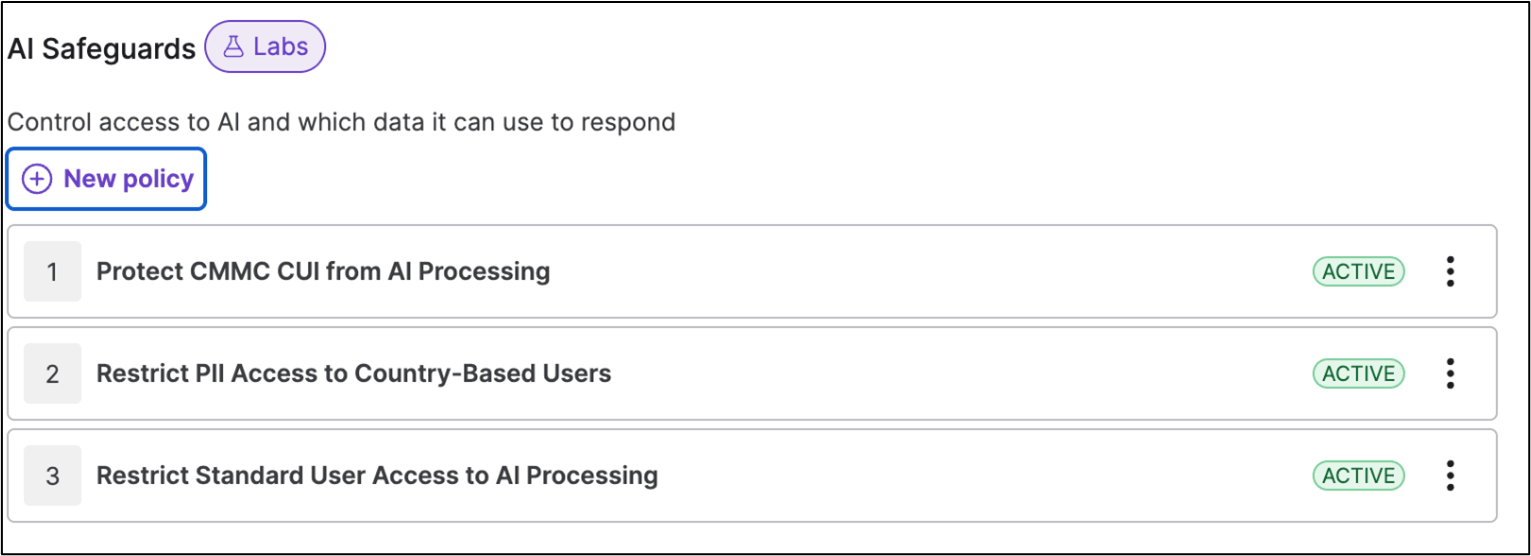The image size is (1531, 556).
Task: Click the number 2 priority badge
Action: pyautogui.click(x=52, y=374)
